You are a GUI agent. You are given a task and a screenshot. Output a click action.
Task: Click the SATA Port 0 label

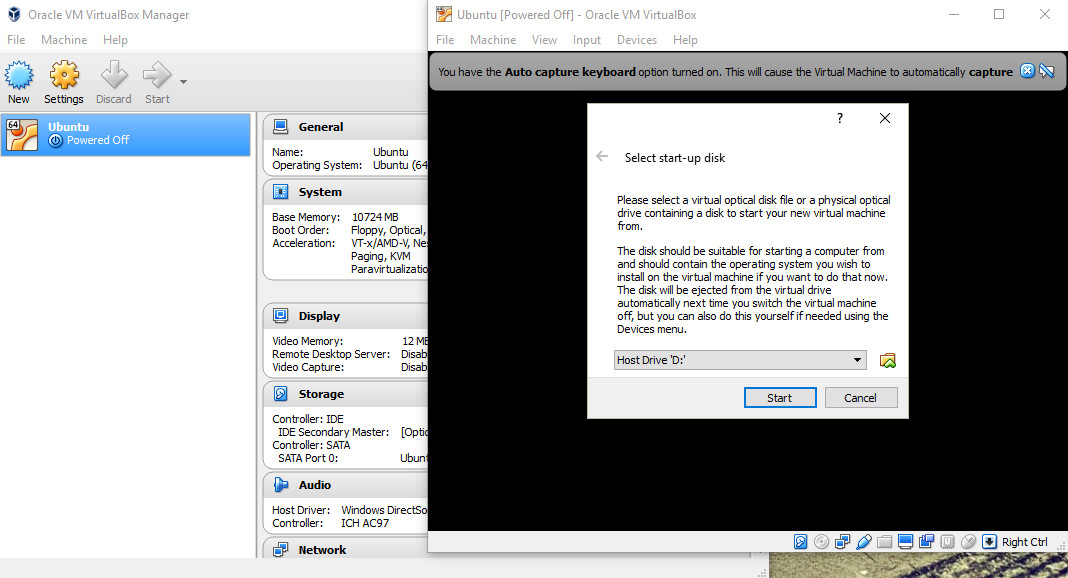(308, 458)
